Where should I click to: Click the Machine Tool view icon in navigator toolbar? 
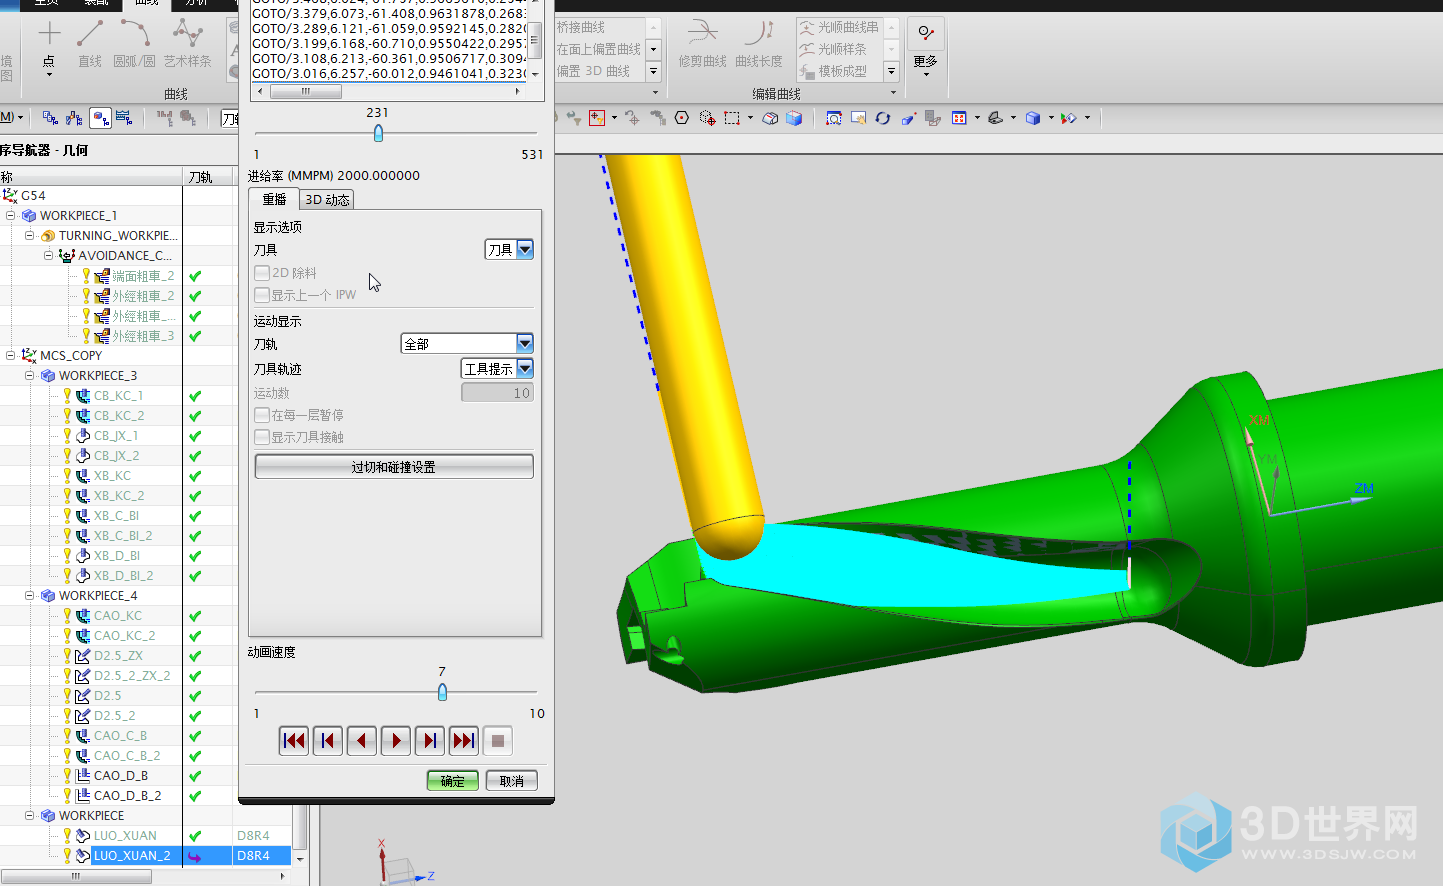(75, 118)
